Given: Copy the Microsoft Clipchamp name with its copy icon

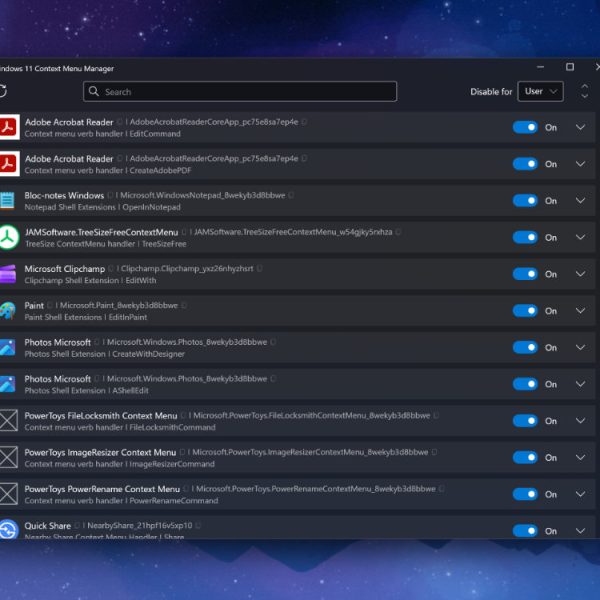Looking at the screenshot, I should [x=111, y=269].
